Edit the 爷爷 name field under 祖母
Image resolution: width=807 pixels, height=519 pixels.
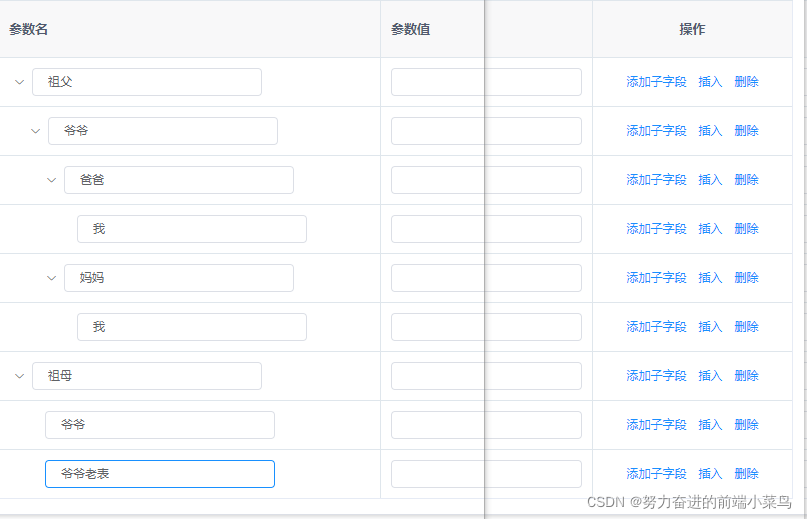pos(160,425)
